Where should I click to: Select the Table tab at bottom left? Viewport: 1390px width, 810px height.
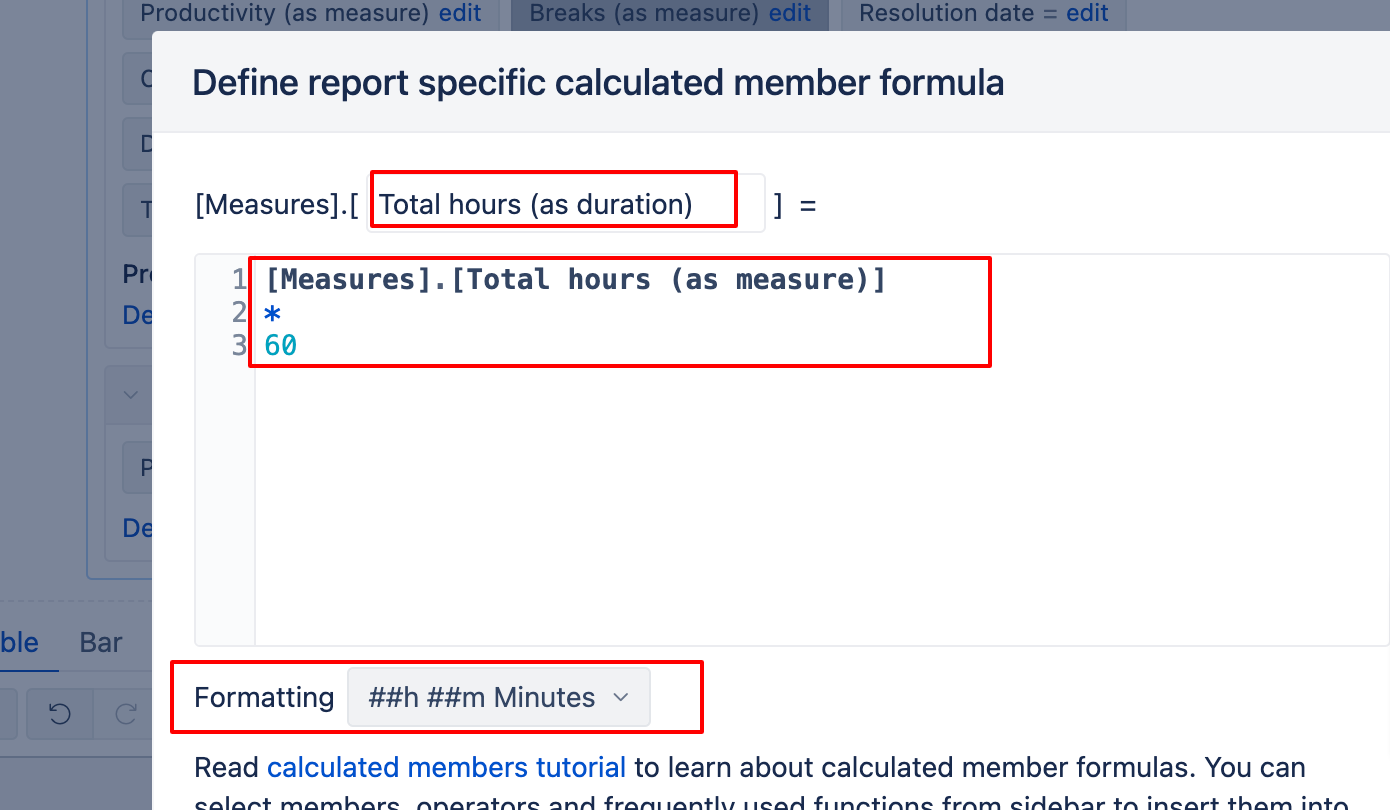pos(19,642)
